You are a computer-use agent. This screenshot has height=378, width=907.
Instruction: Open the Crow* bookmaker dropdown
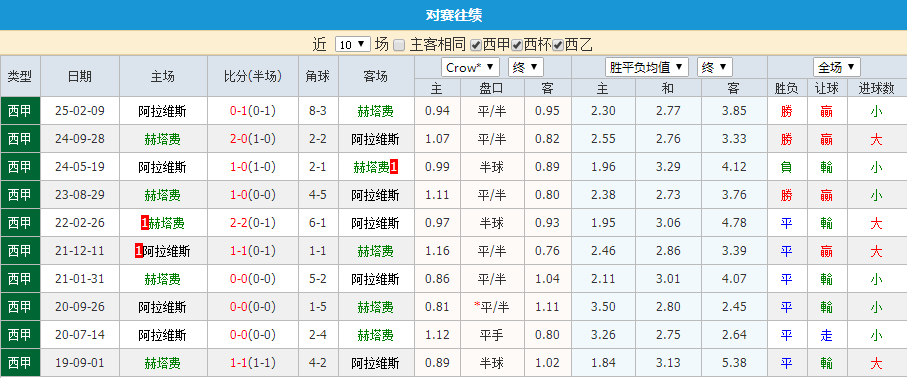470,67
